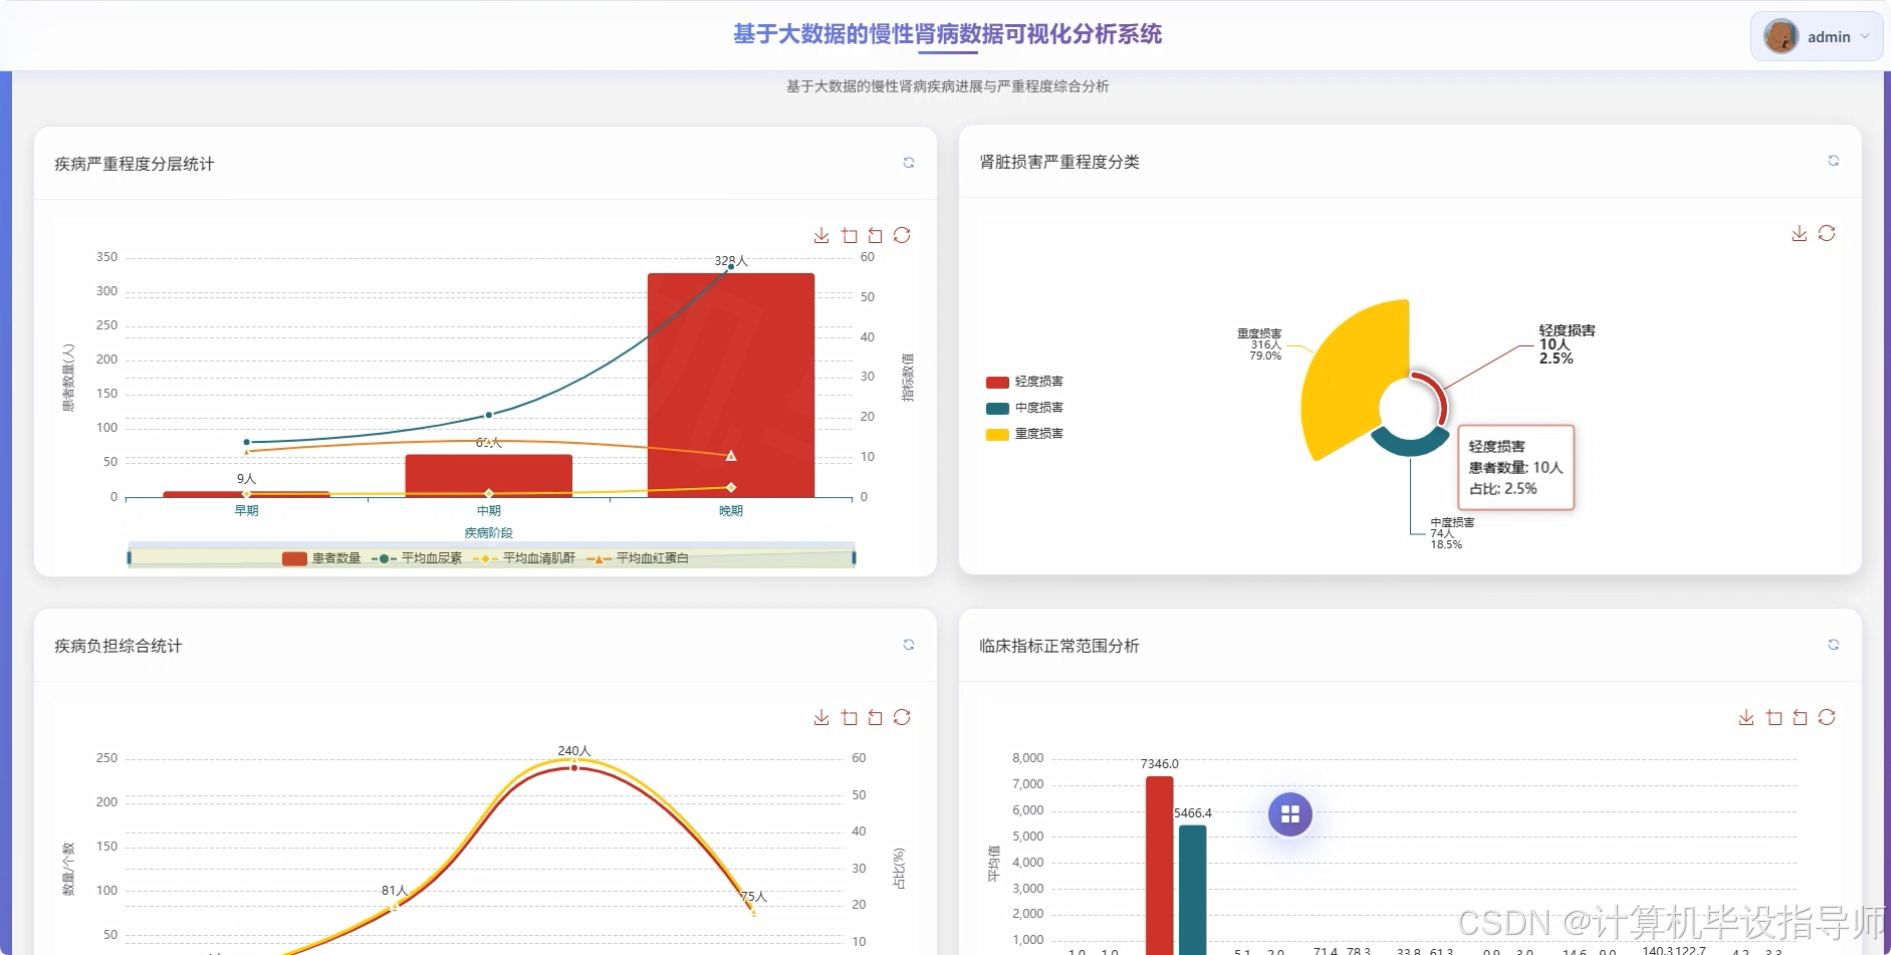Viewport: 1891px width, 955px height.
Task: Open the floating purple grid menu button
Action: pos(1290,814)
